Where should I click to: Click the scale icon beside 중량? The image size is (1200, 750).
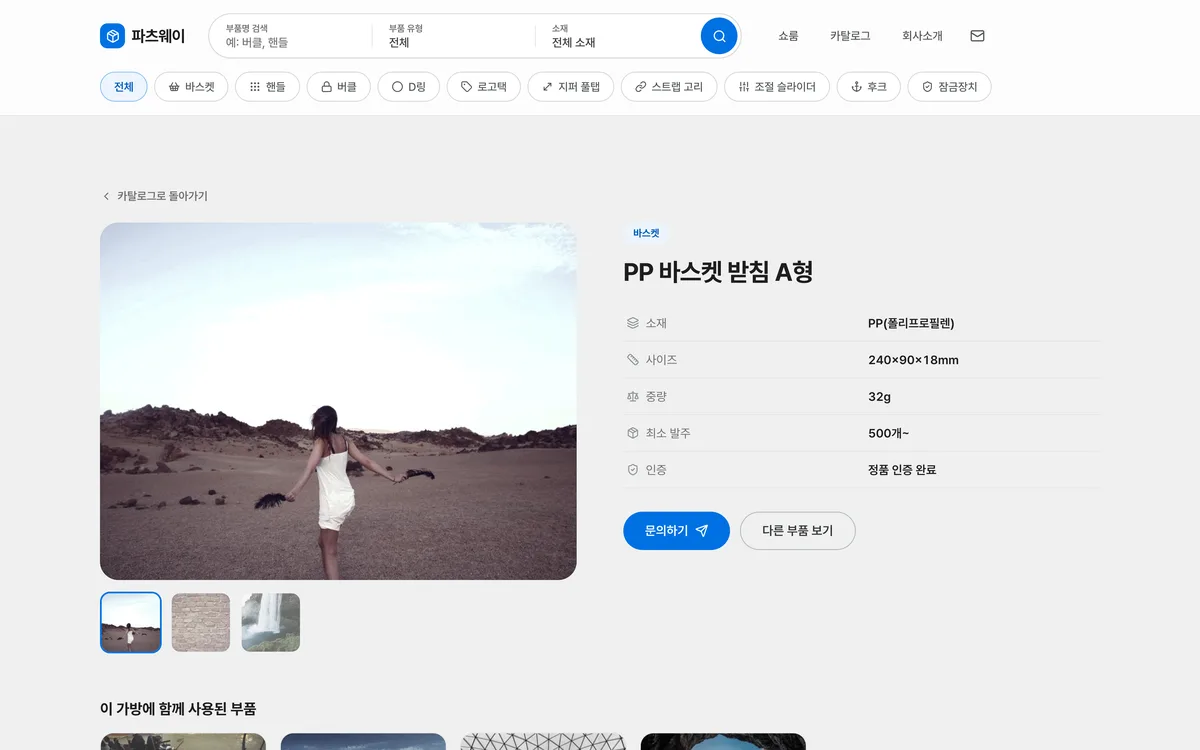coord(632,396)
